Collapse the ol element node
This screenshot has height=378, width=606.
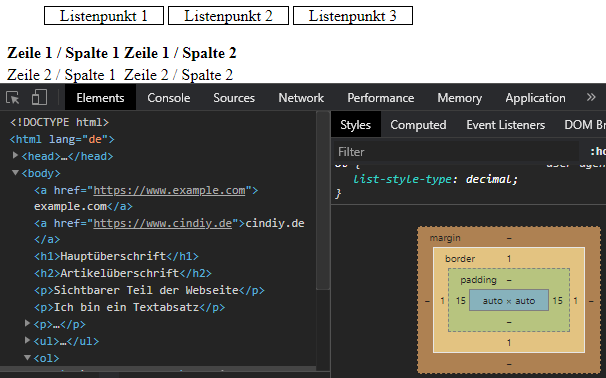pyautogui.click(x=27, y=358)
